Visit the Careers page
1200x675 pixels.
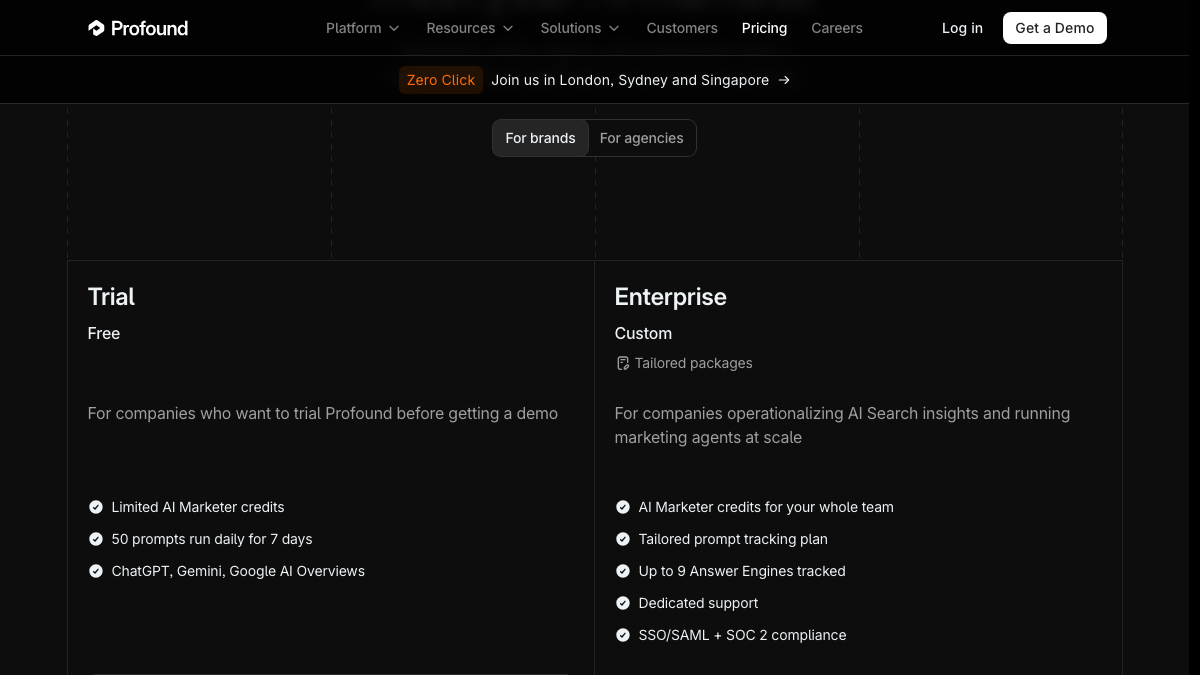click(837, 28)
